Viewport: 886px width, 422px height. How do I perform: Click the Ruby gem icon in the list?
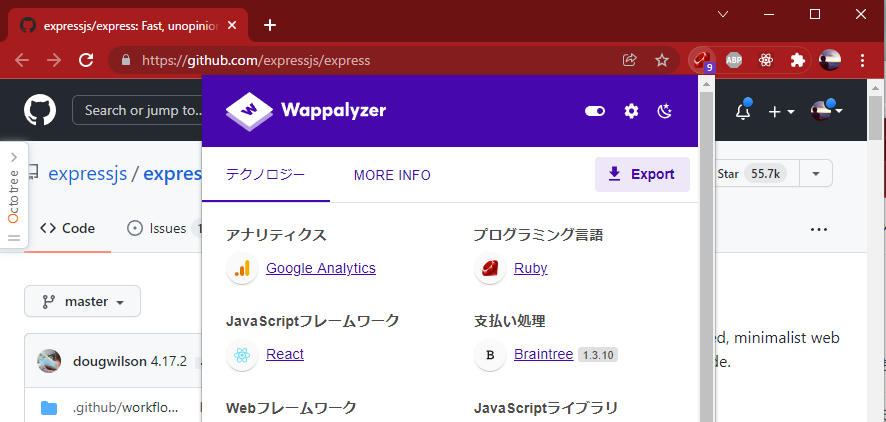490,268
